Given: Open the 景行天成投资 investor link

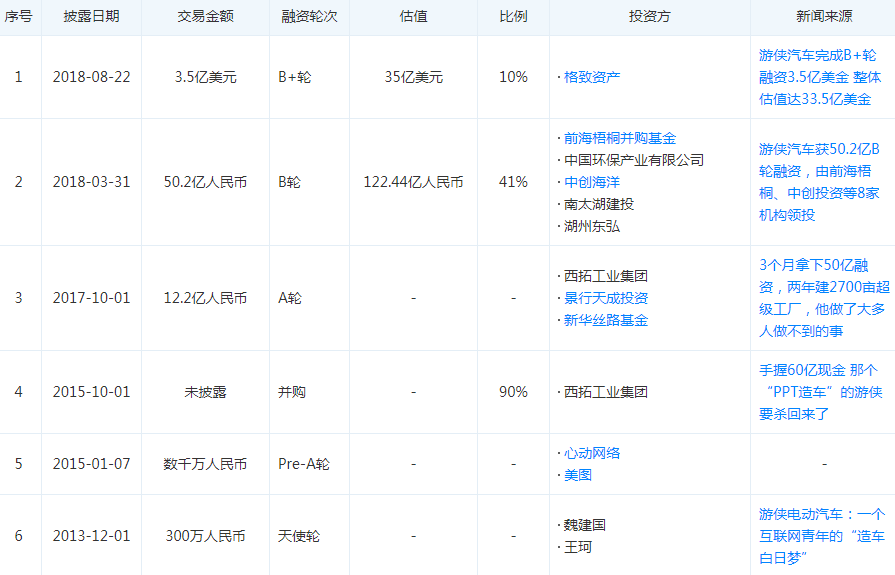Looking at the screenshot, I should point(605,298).
